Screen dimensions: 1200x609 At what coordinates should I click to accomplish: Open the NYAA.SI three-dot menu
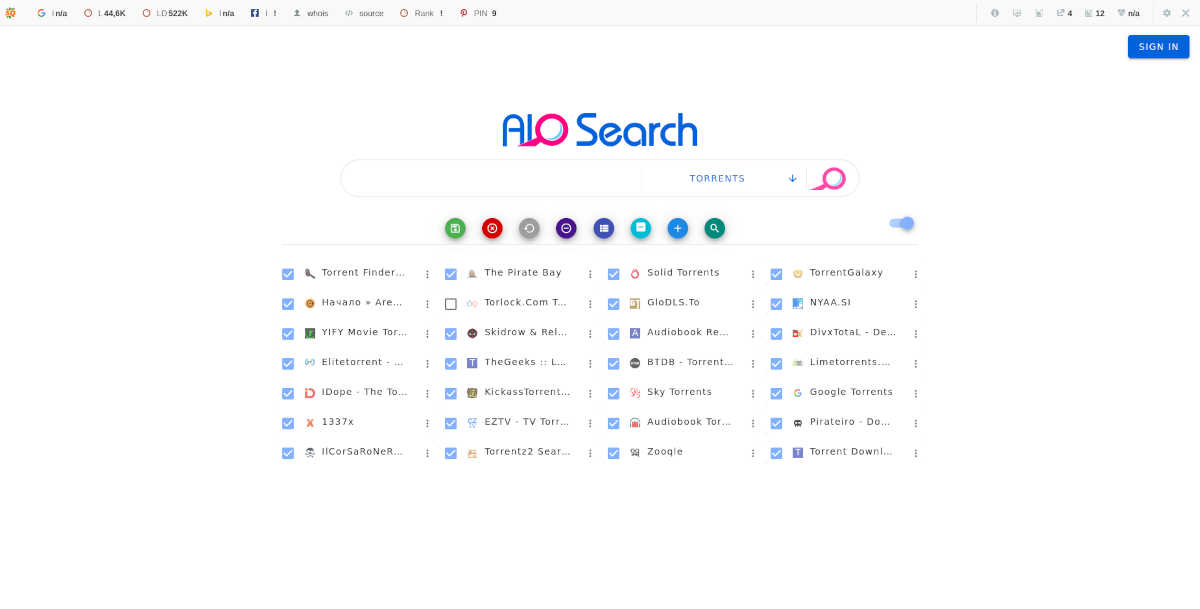(x=915, y=304)
